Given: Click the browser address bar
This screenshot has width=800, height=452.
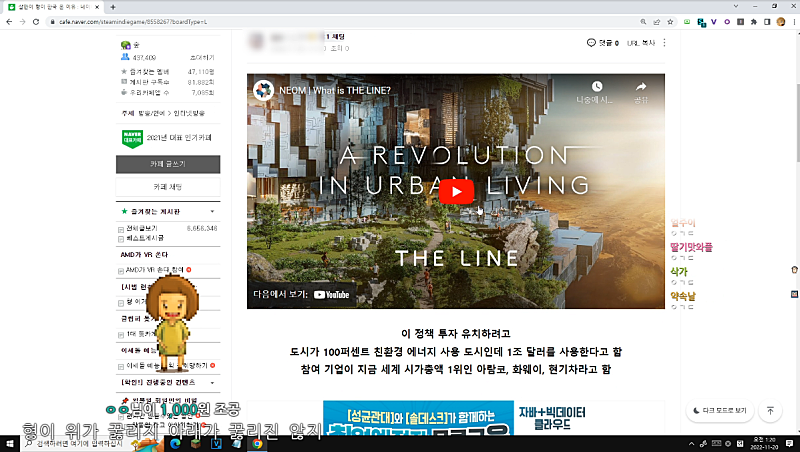Looking at the screenshot, I should pos(300,20).
